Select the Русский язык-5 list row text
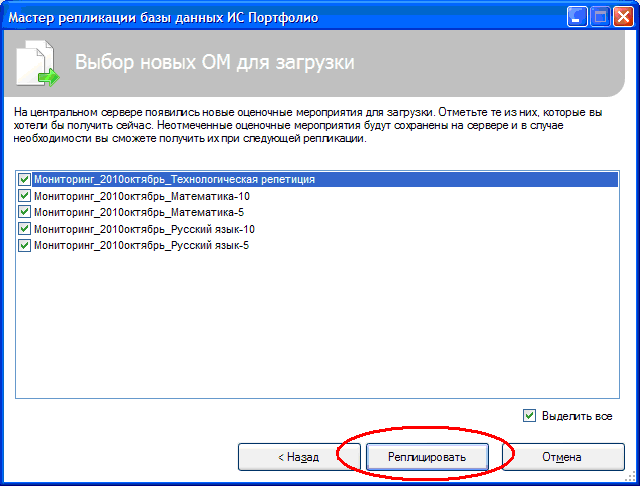 pos(141,246)
